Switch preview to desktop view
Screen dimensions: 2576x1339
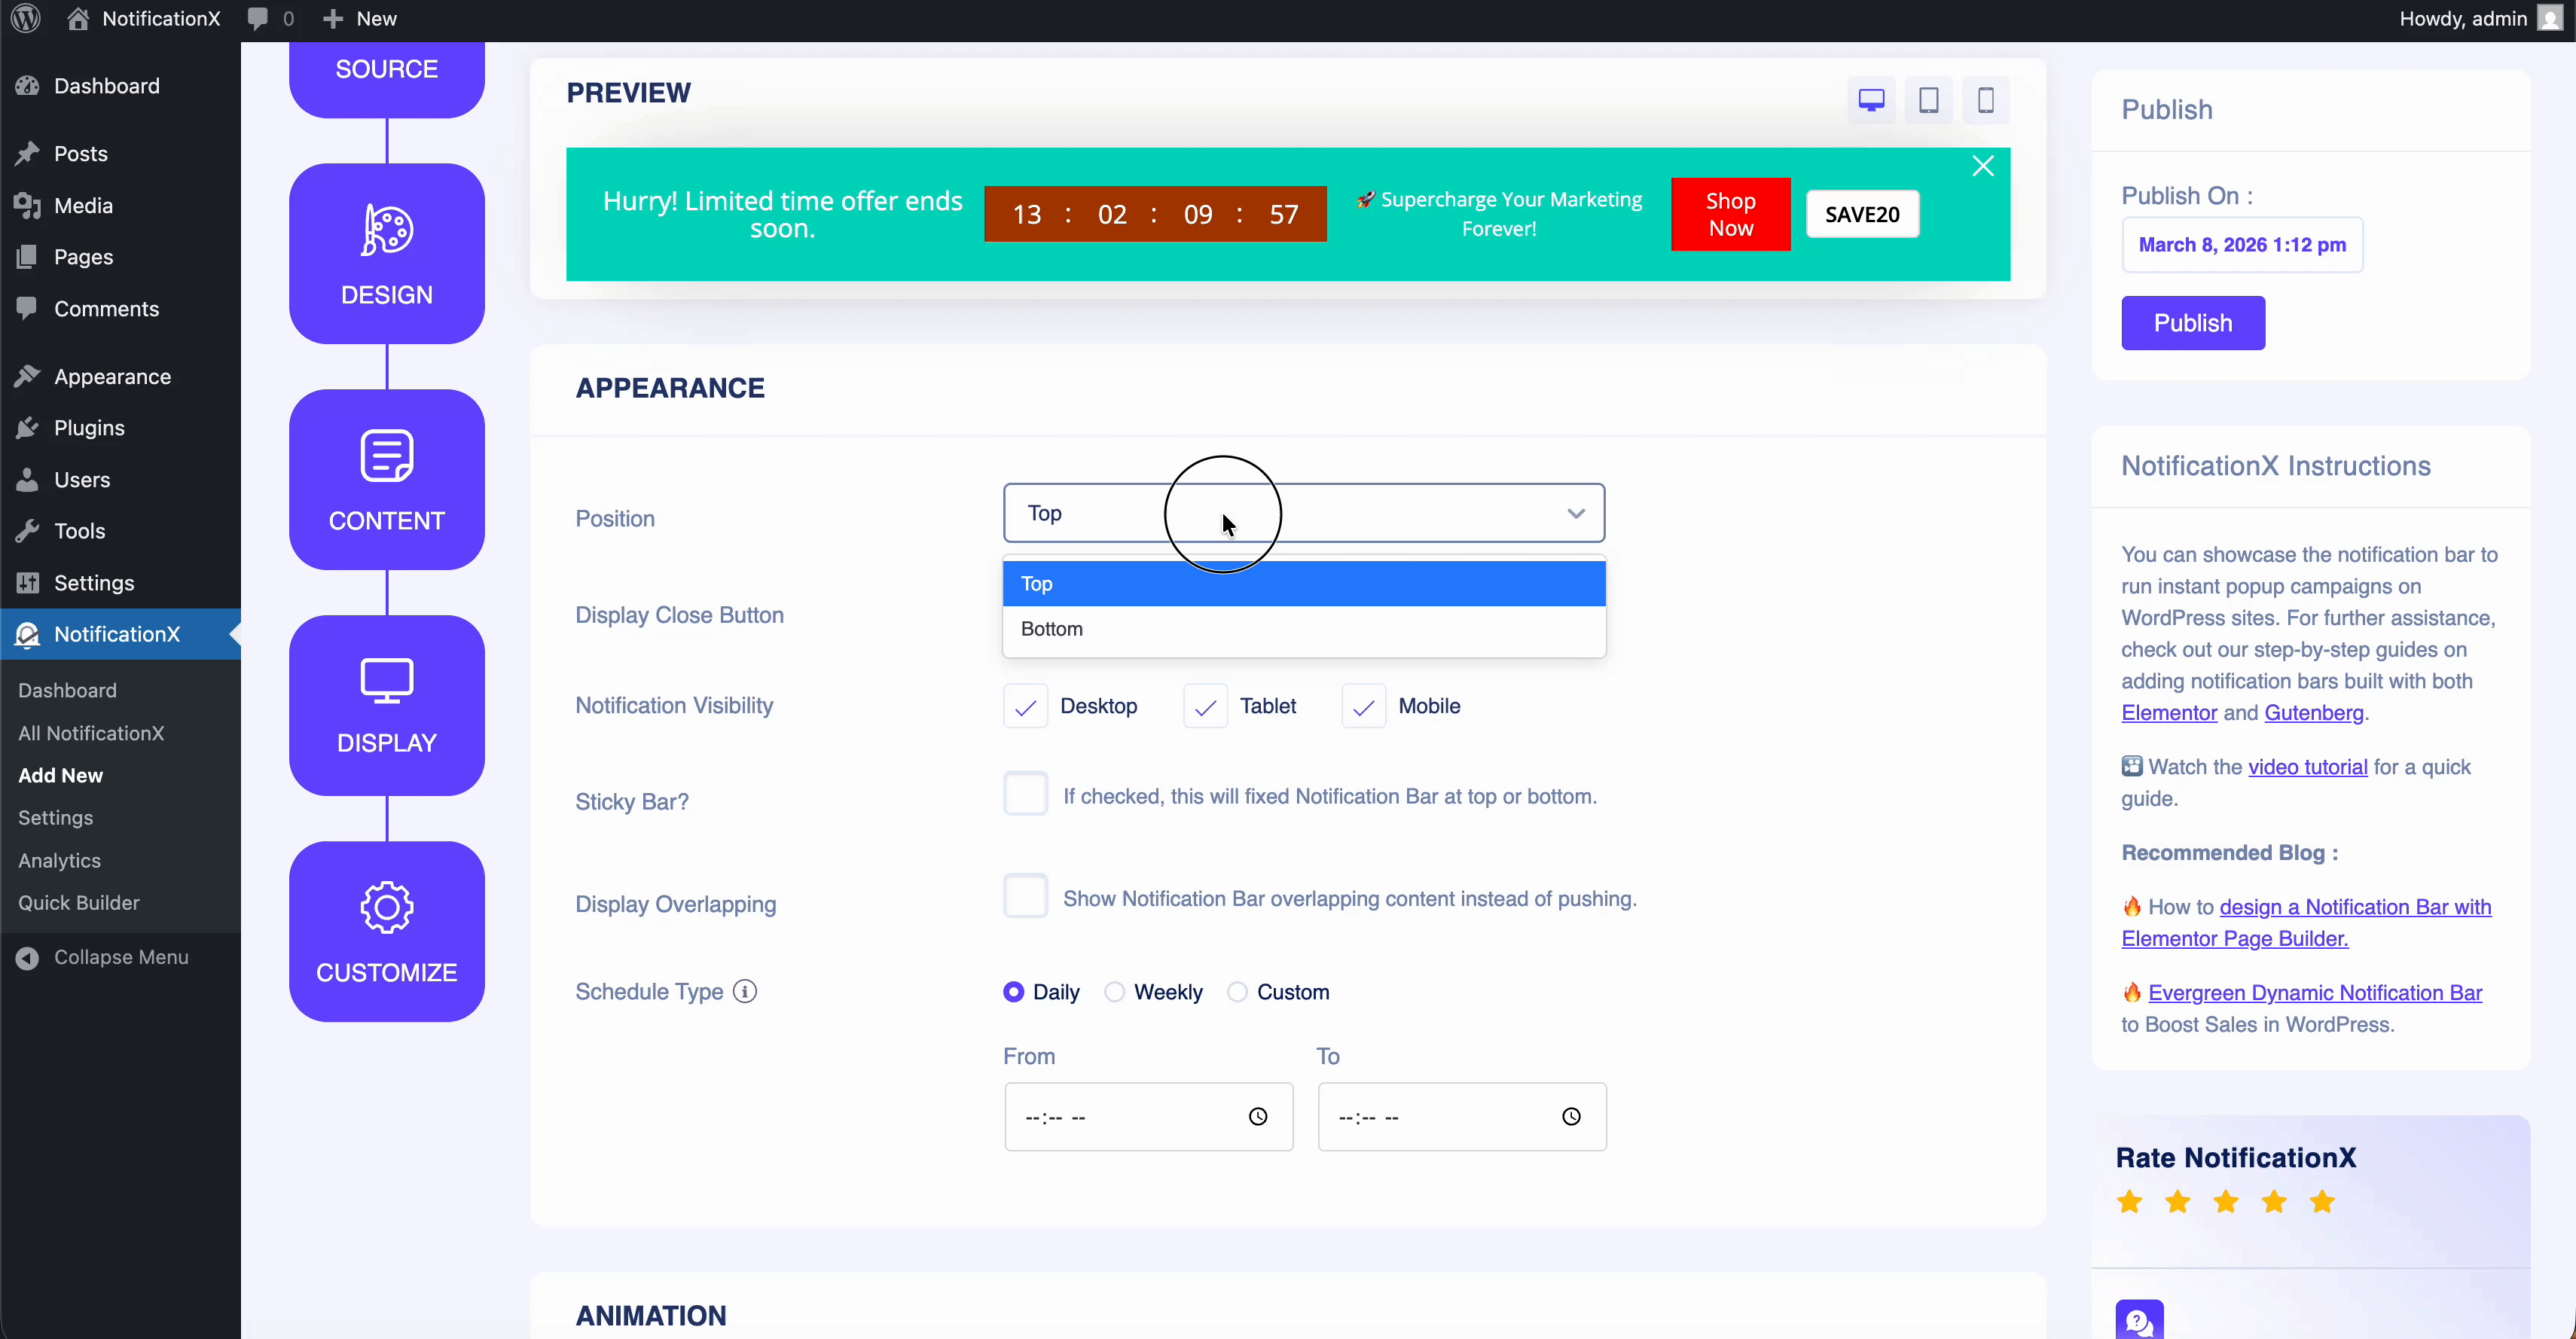[1871, 100]
